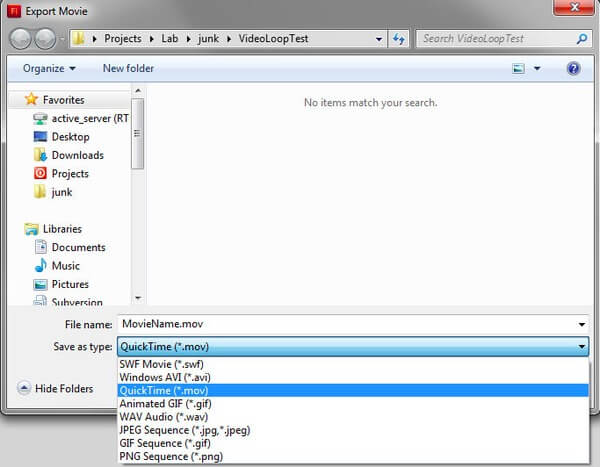Expand the arrow before junk in path
Viewport: 600px width, 467px height.
tap(188, 39)
